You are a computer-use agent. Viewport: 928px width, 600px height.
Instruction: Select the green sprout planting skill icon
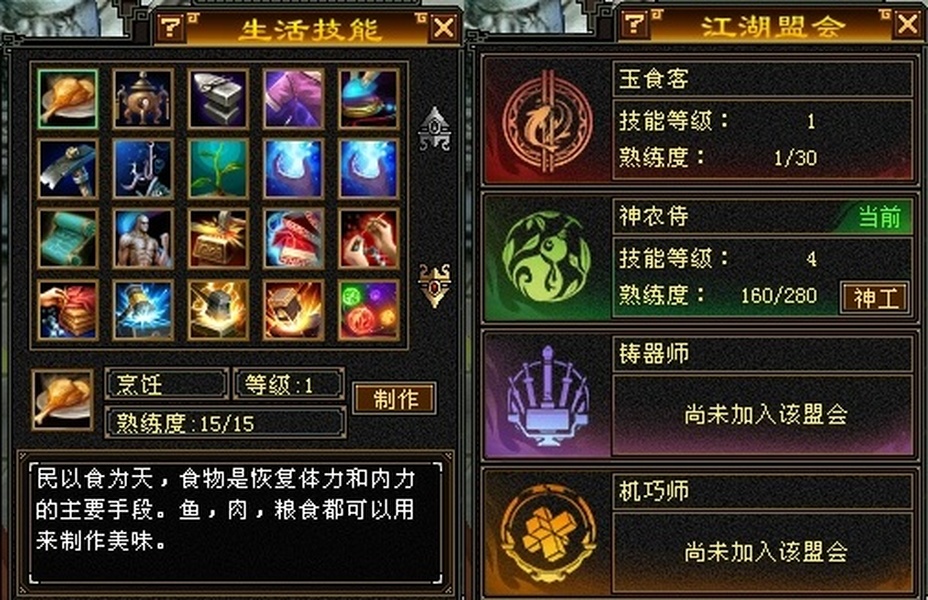(218, 169)
